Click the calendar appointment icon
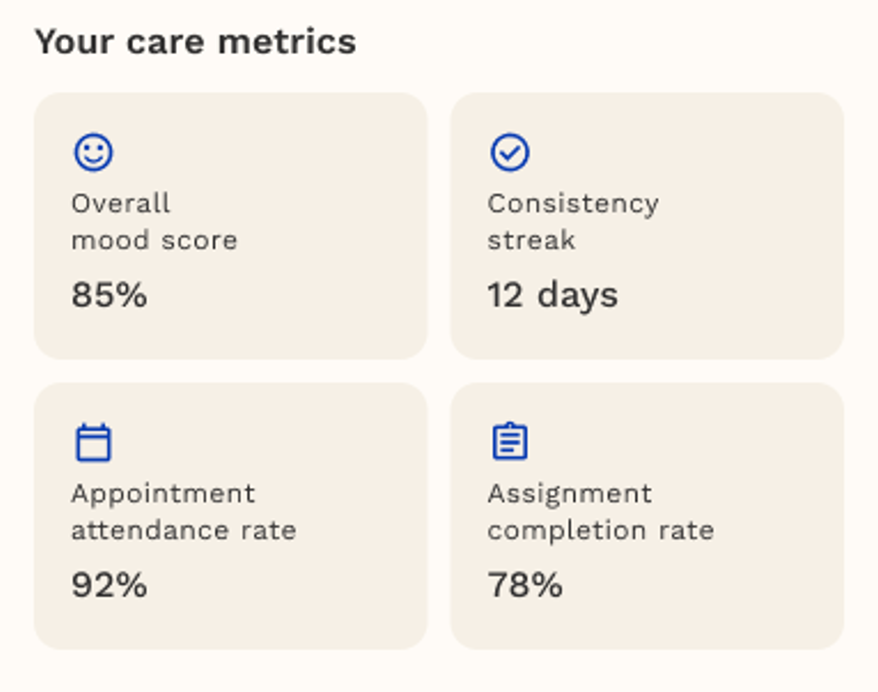Screen dimensions: 878x692 pos(93,442)
